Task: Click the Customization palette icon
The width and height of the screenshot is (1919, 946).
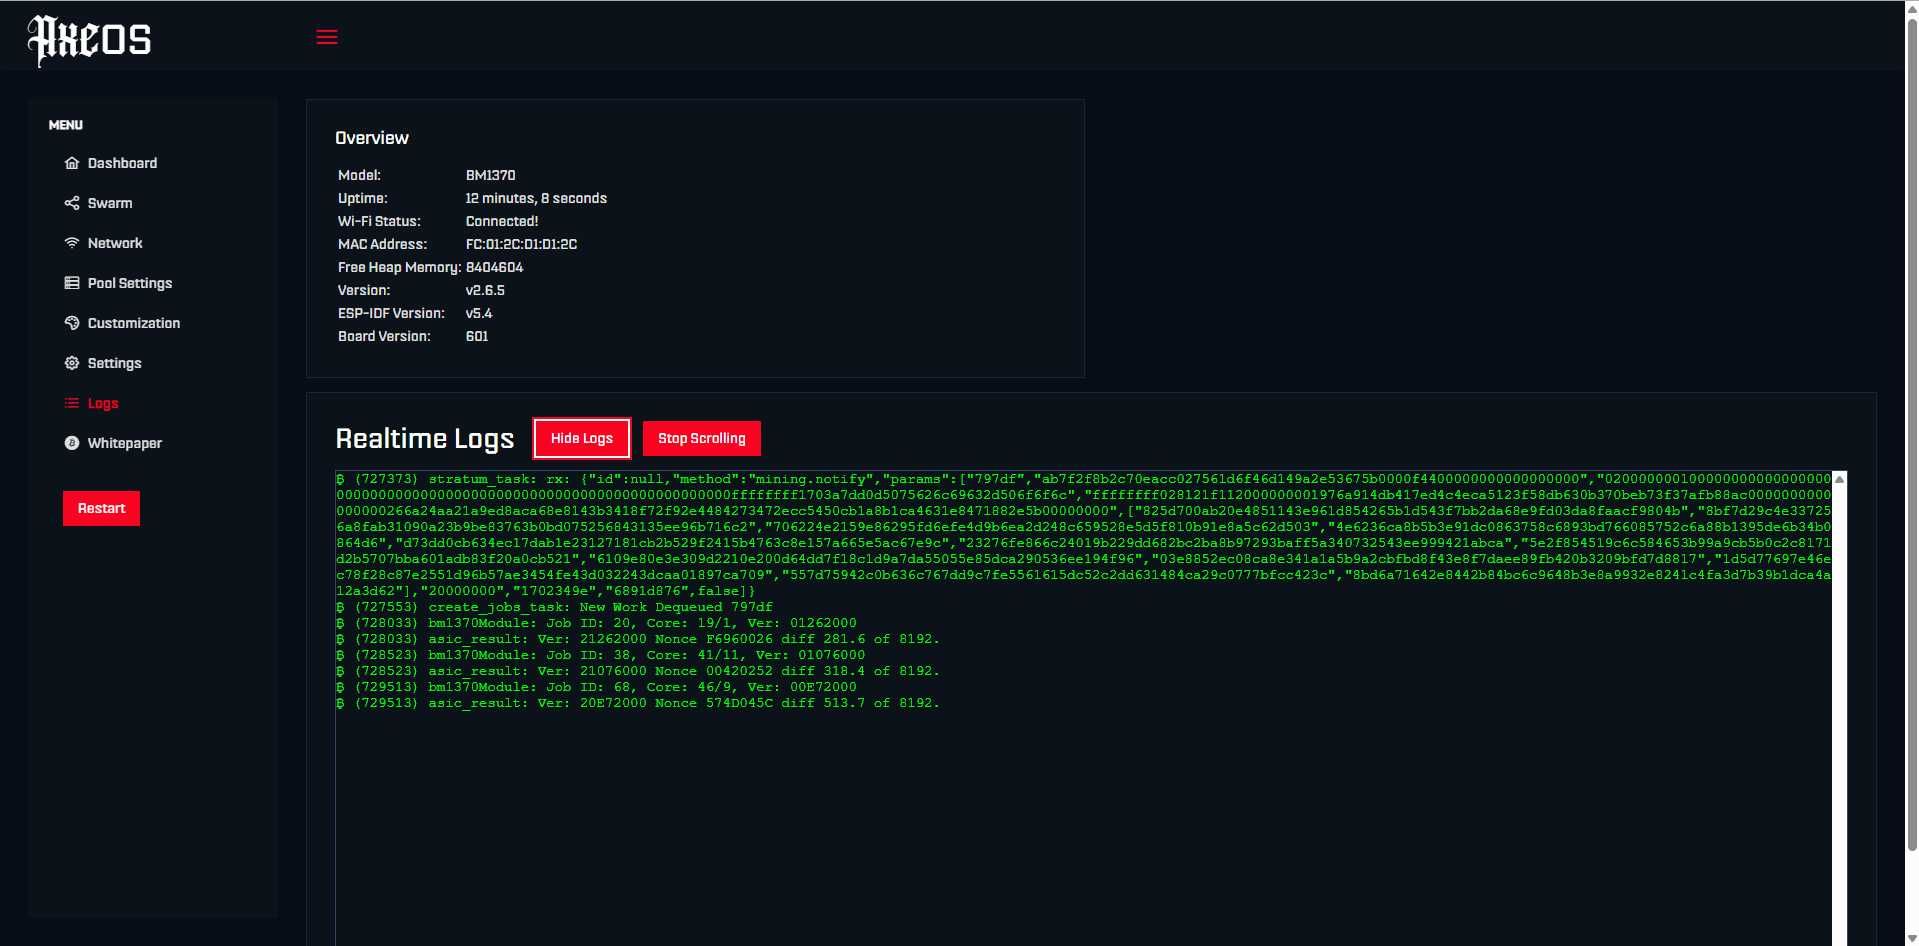Action: tap(72, 323)
